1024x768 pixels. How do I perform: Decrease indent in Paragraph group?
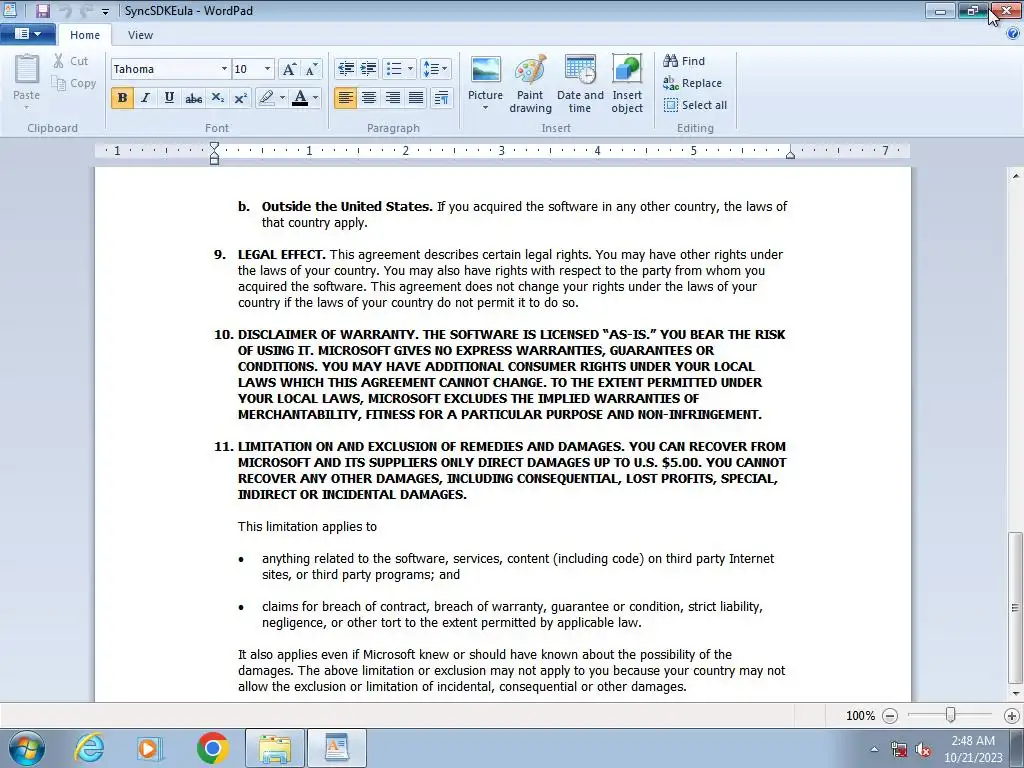click(345, 69)
